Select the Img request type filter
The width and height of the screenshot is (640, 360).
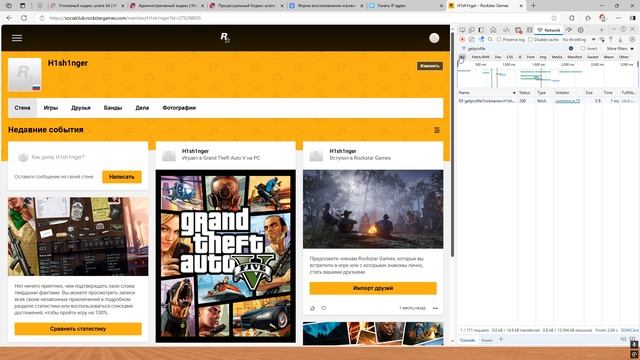point(543,57)
